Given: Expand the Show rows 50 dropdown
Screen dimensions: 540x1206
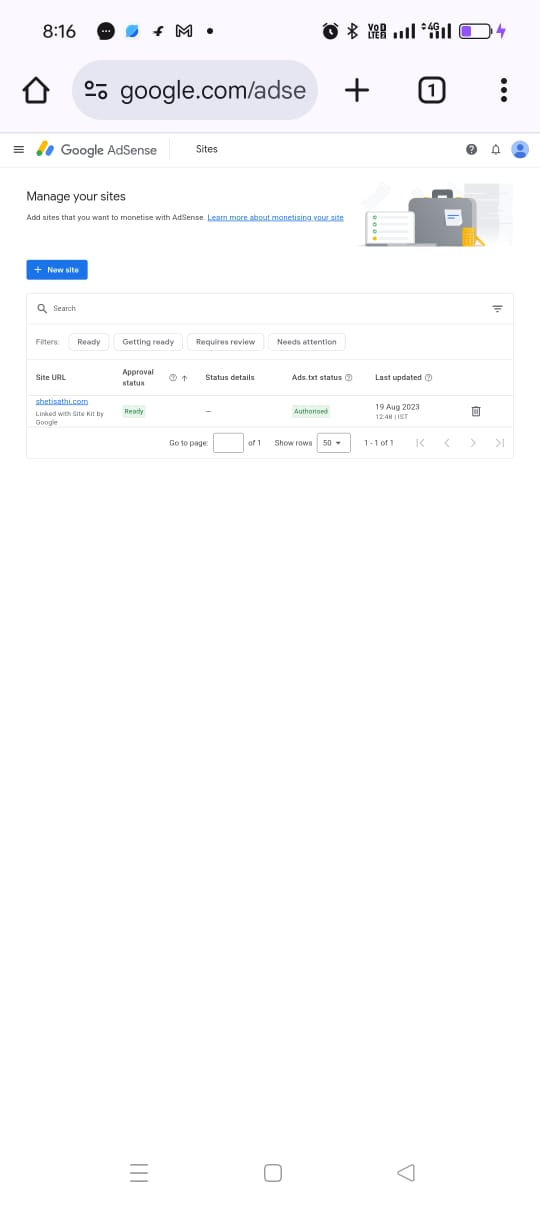Looking at the screenshot, I should tap(333, 442).
